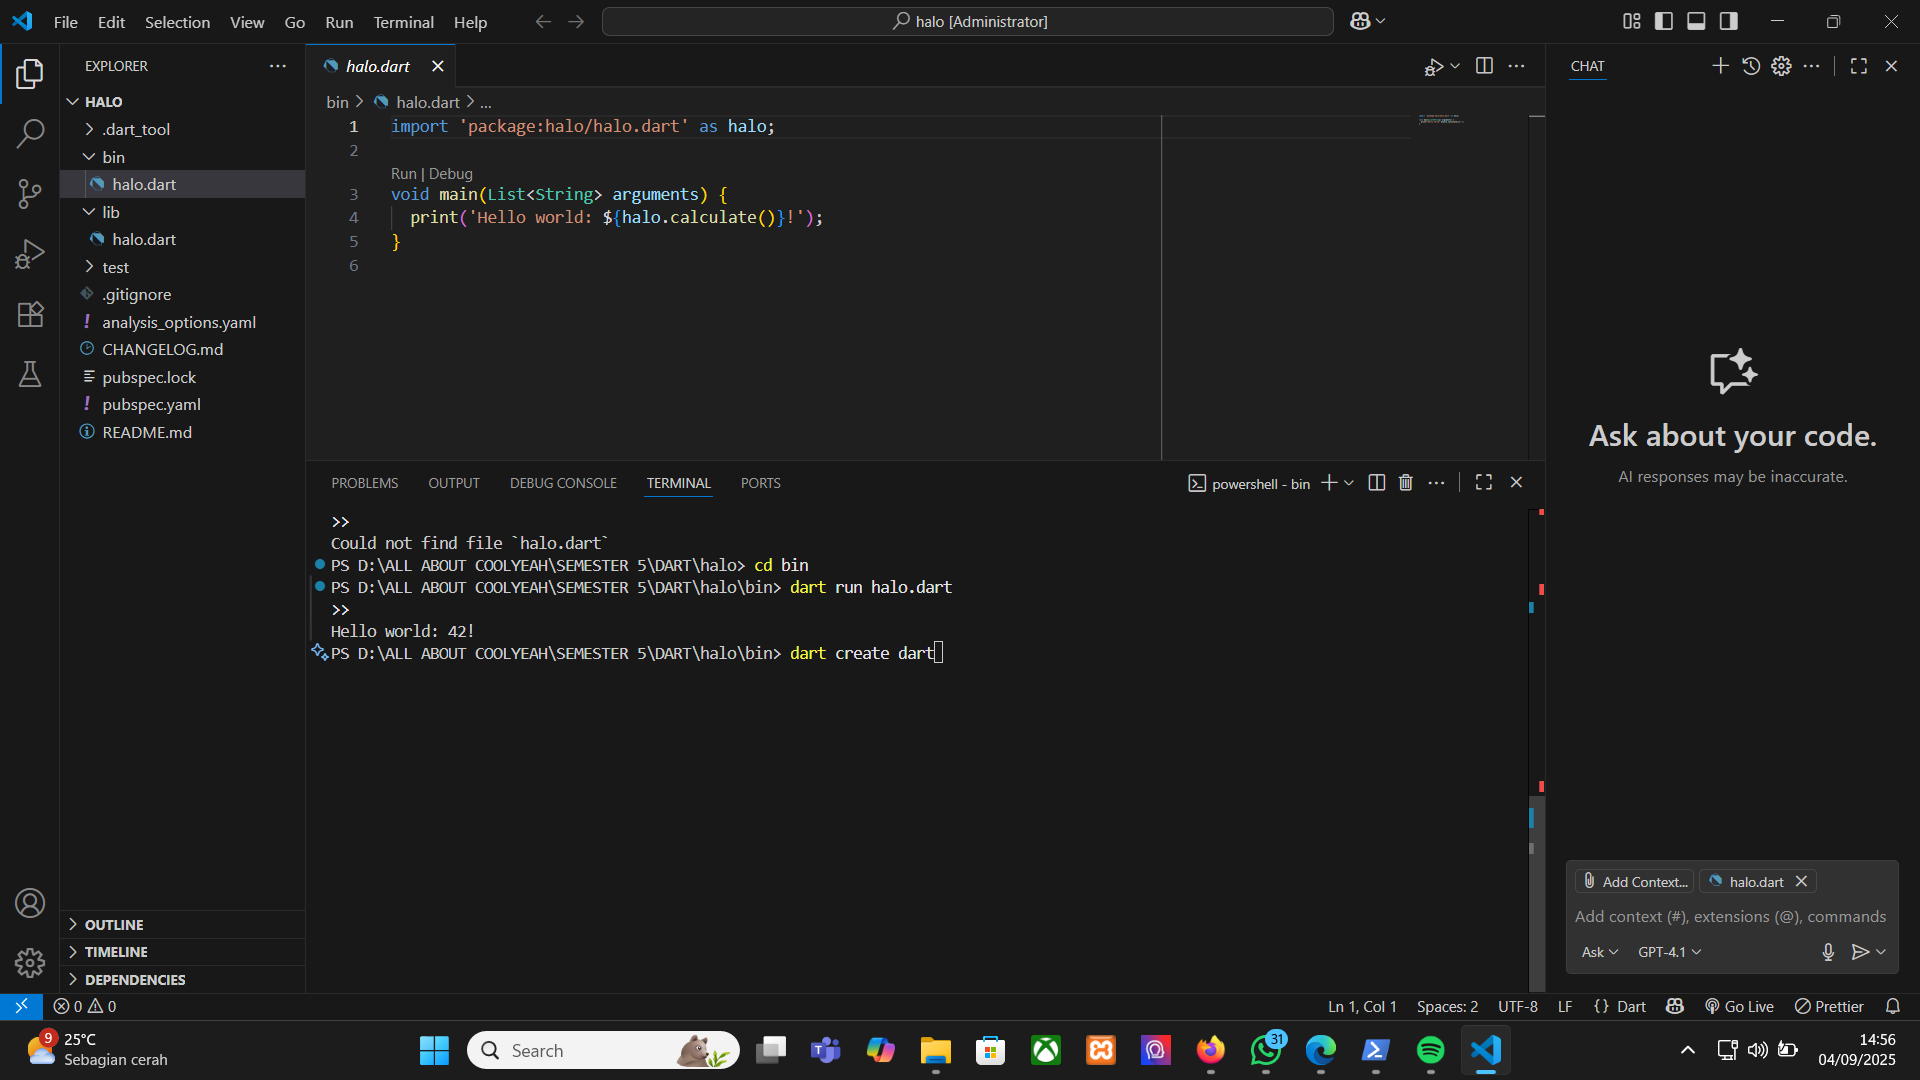Open the Run and Debug view
This screenshot has height=1080, width=1920.
pos(30,254)
